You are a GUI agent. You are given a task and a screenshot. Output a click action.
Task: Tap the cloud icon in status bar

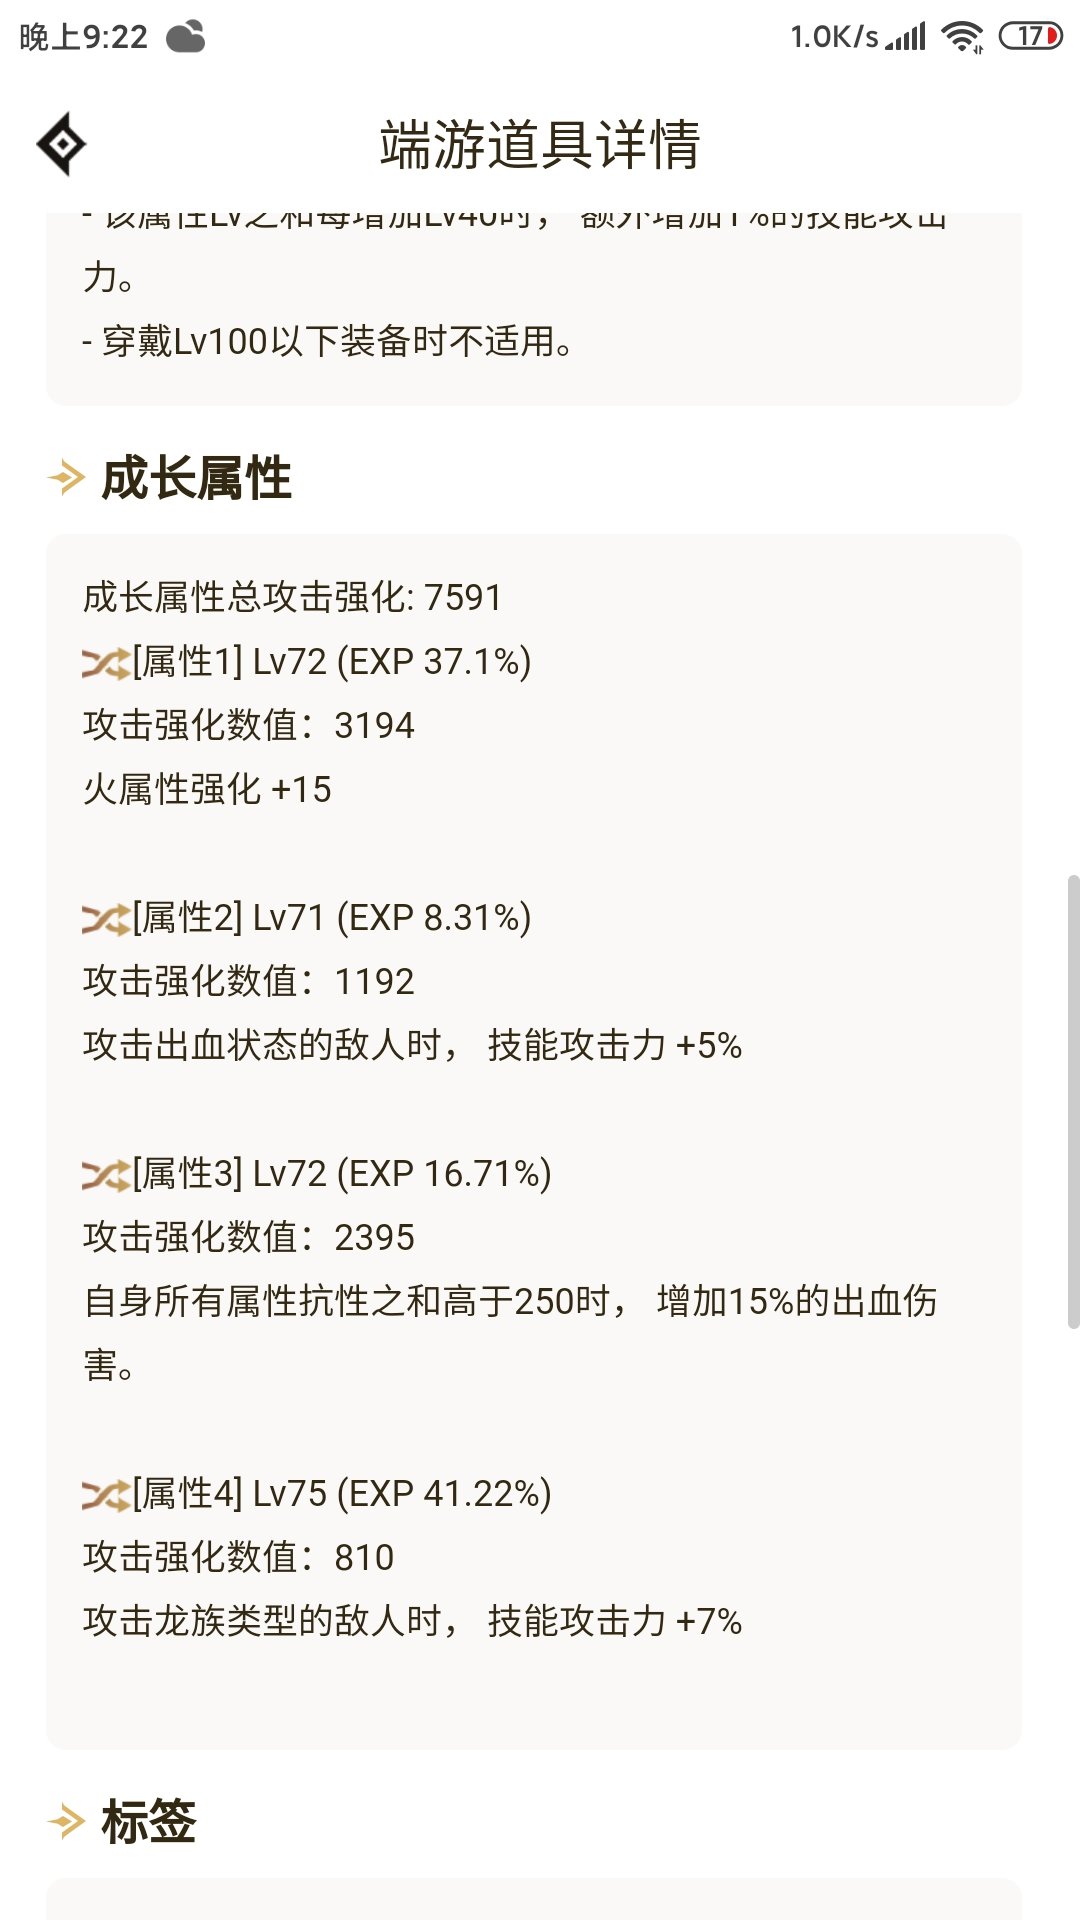186,37
